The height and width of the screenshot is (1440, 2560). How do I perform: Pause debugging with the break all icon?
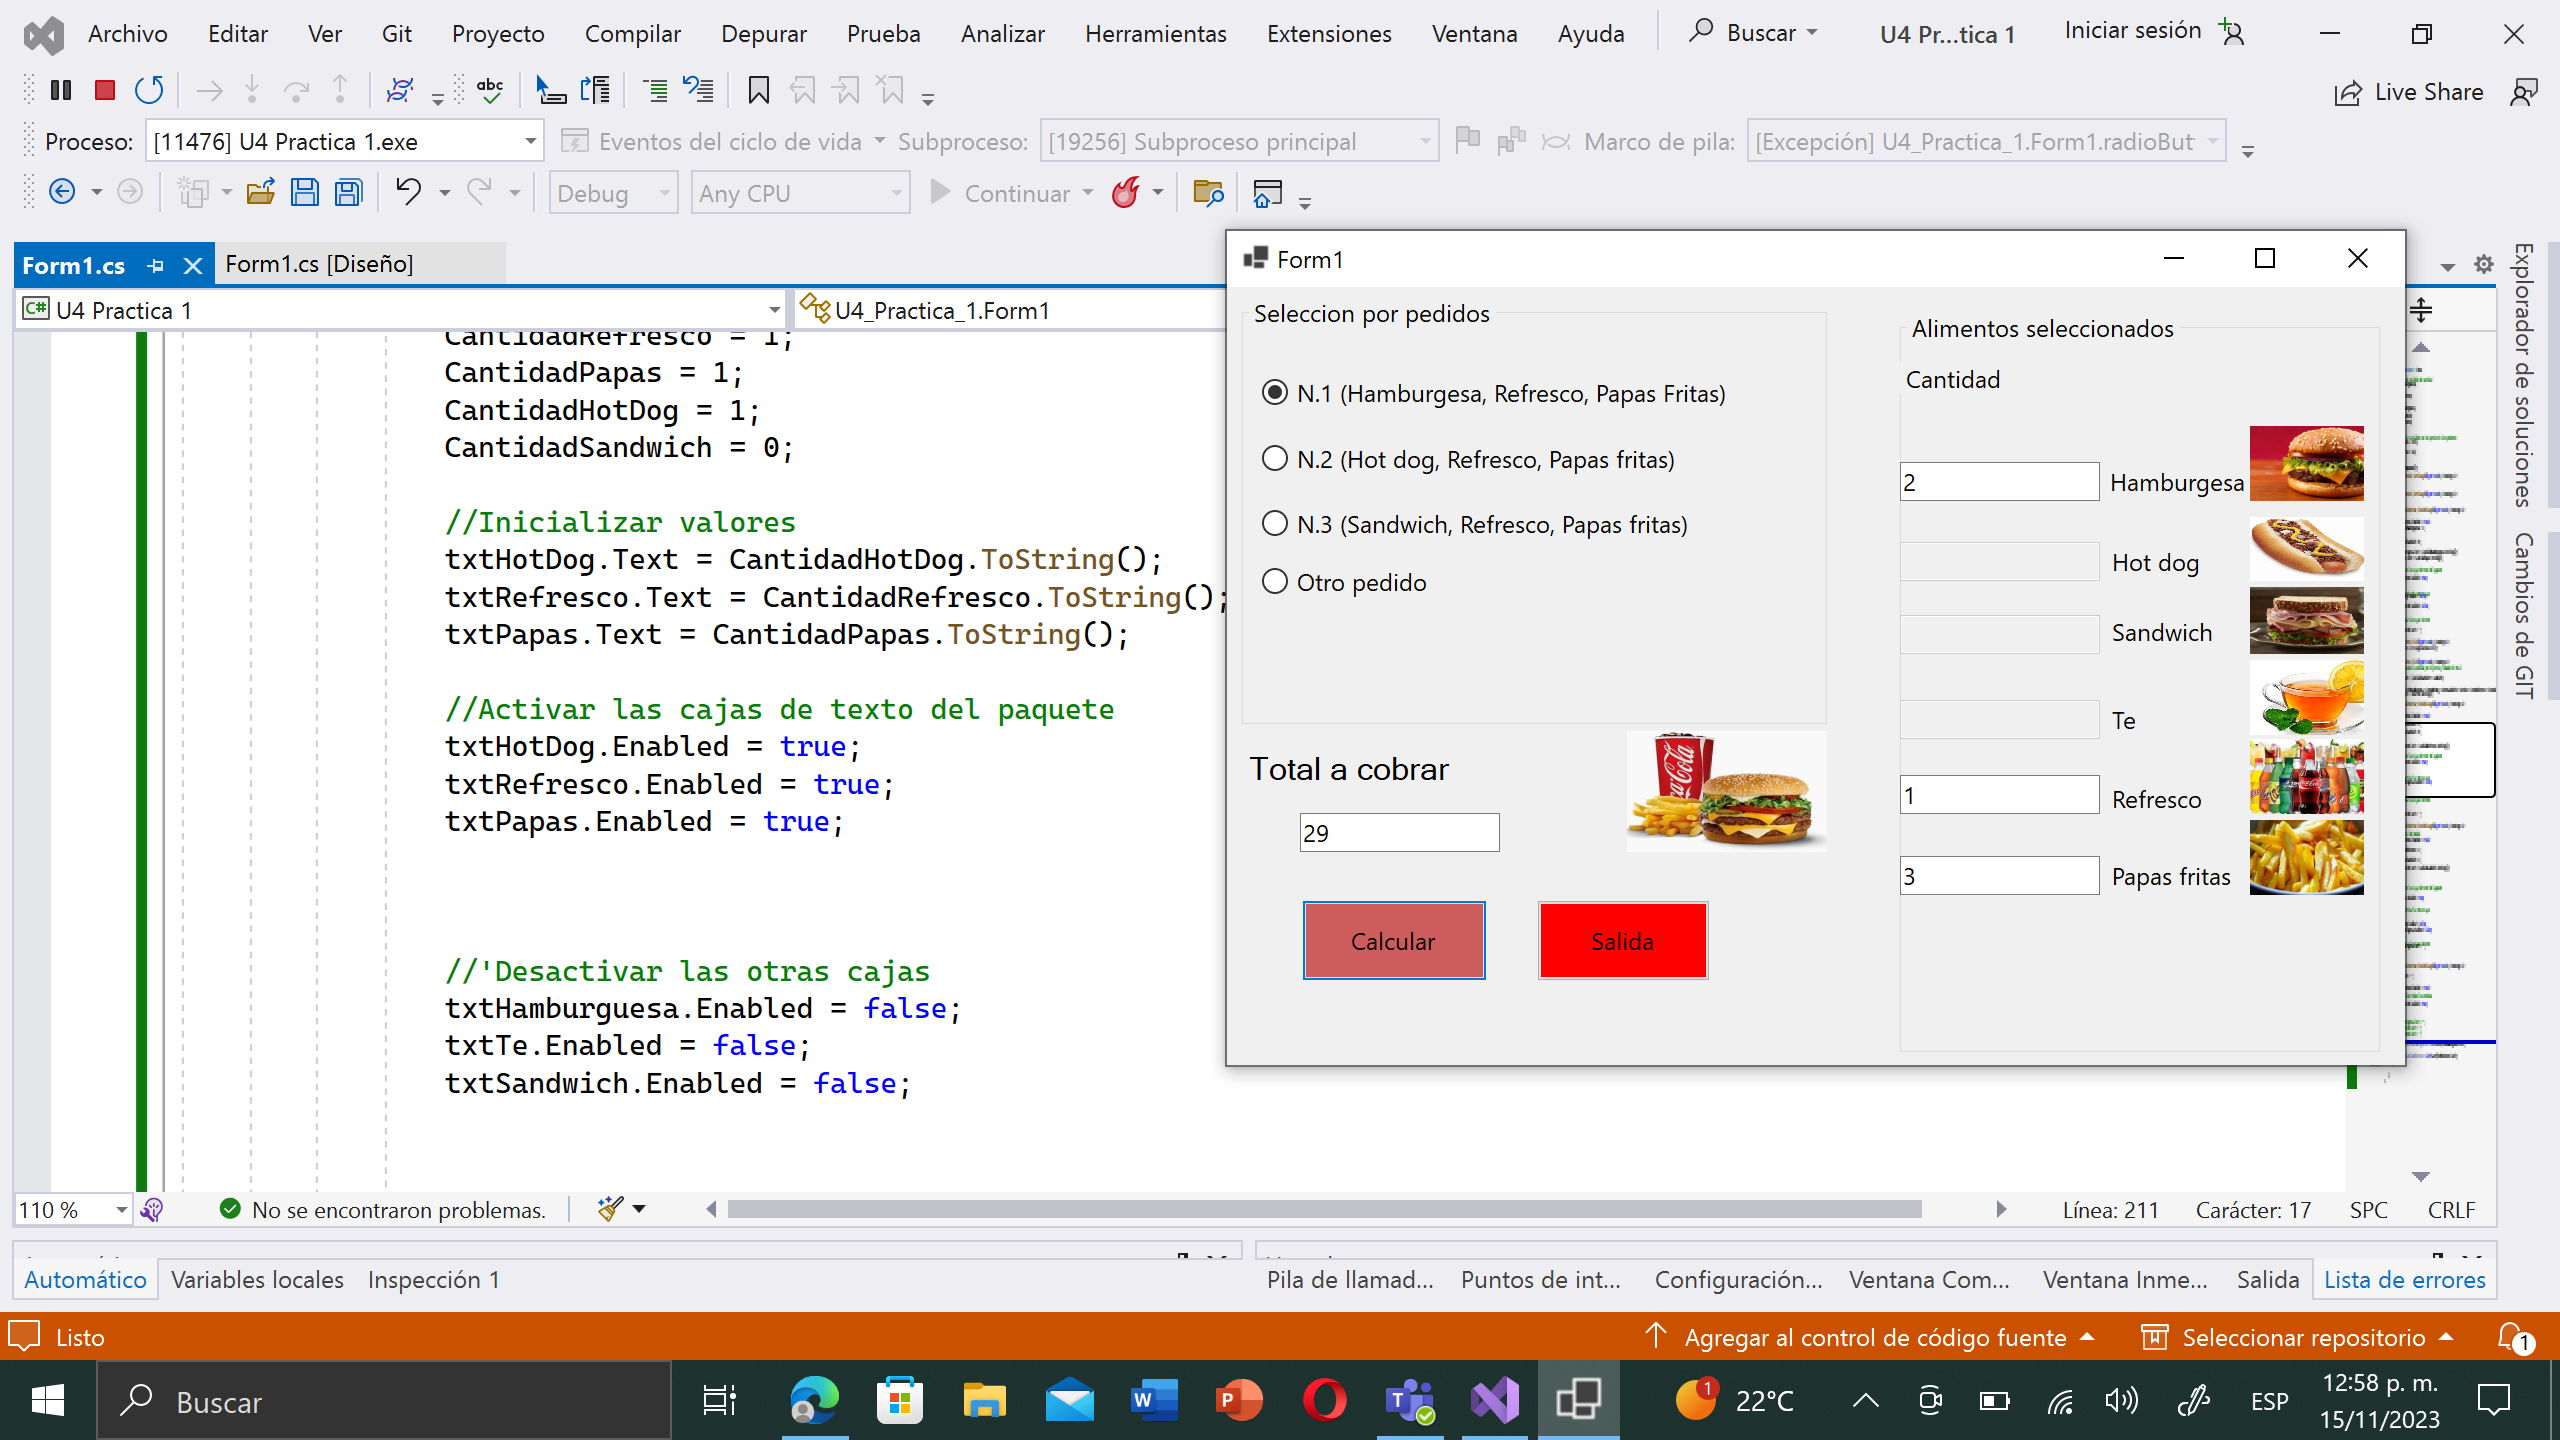[x=60, y=89]
